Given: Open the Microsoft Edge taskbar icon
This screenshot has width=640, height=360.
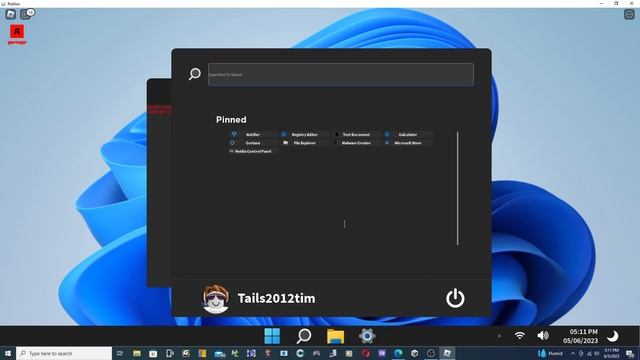Looking at the screenshot, I should (x=398, y=353).
